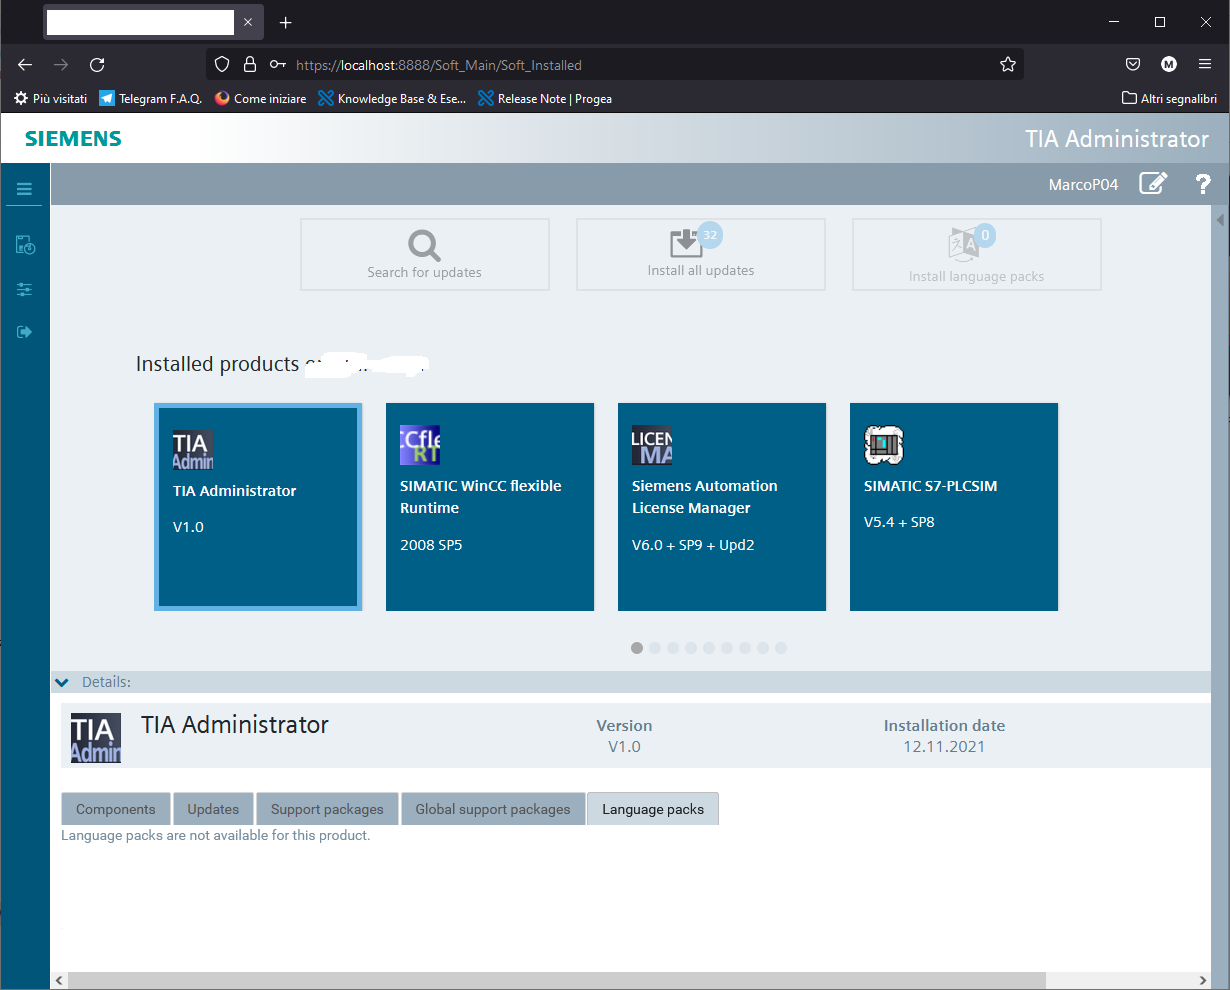Image resolution: width=1230 pixels, height=990 pixels.
Task: Open the Più visitati bookmark
Action: (50, 99)
